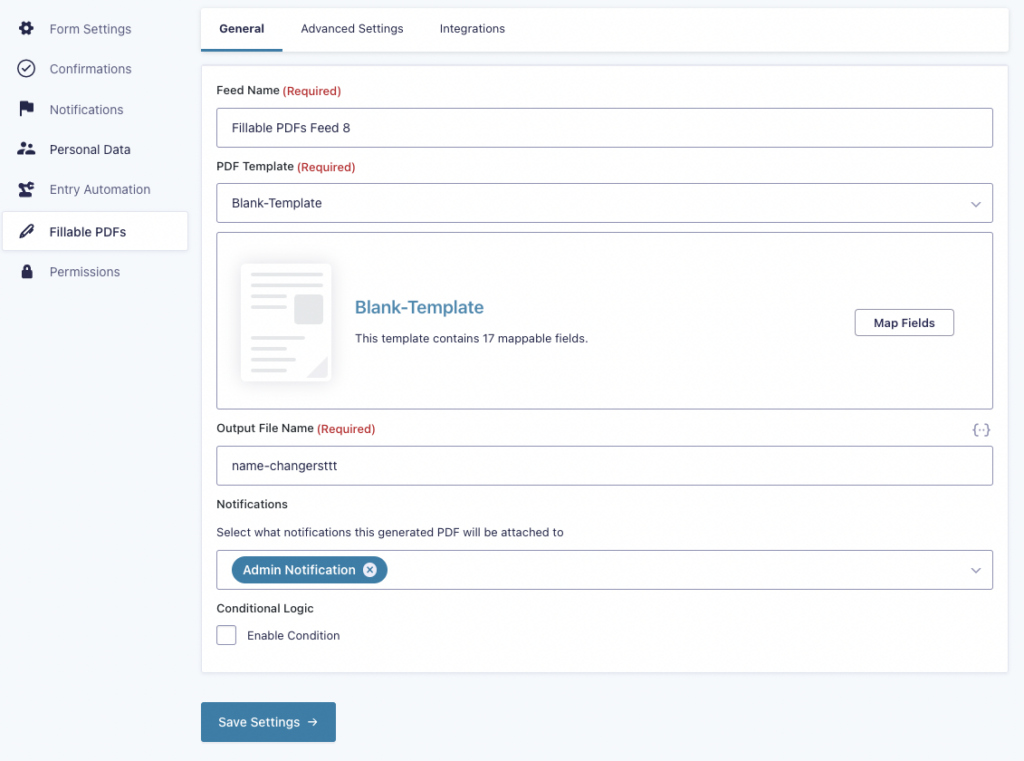Remove the Admin Notification tag
Viewport: 1024px width, 761px height.
pyautogui.click(x=370, y=569)
